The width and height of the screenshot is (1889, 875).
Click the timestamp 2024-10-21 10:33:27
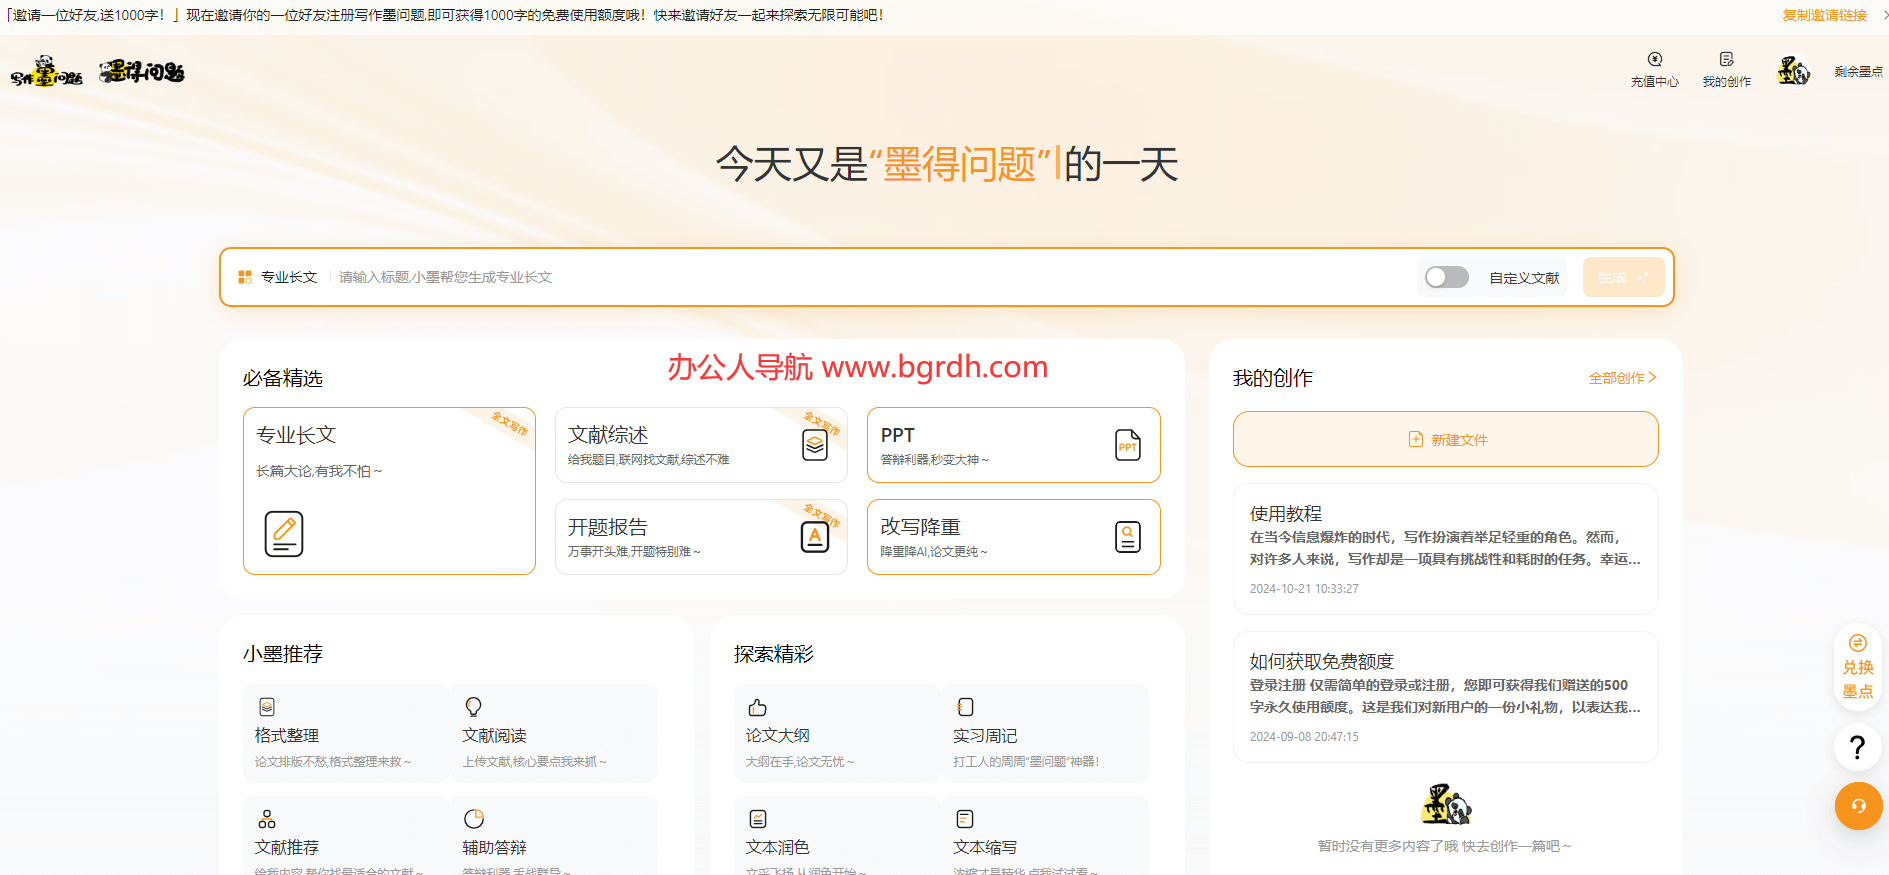[1304, 589]
